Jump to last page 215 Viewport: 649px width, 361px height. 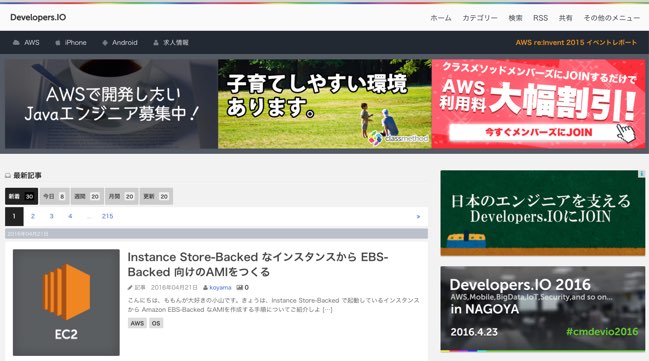pyautogui.click(x=107, y=216)
